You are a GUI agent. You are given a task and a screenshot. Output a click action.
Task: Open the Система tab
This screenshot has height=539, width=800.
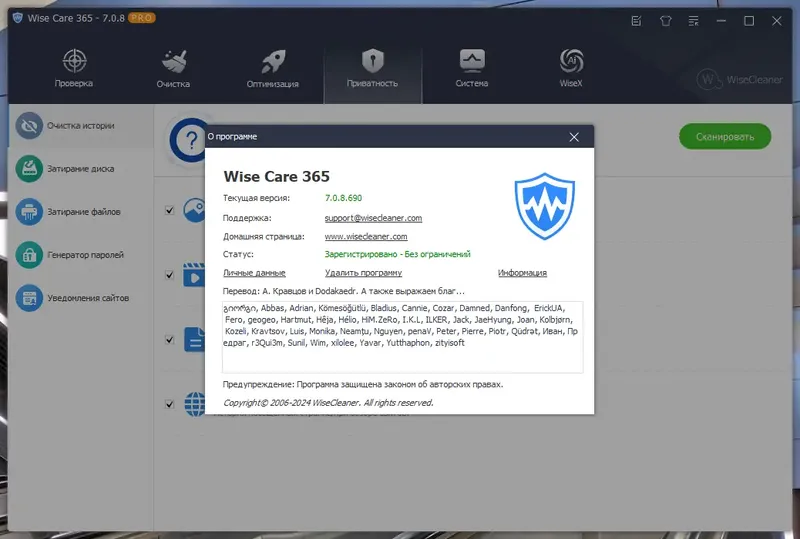472,68
